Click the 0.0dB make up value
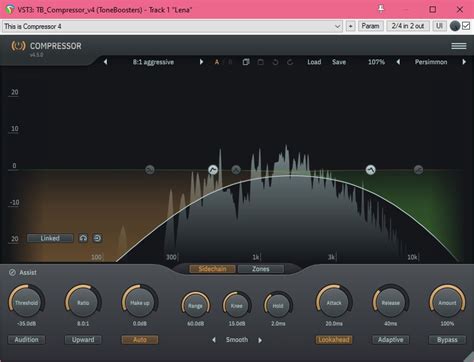The image size is (474, 362). pos(140,324)
